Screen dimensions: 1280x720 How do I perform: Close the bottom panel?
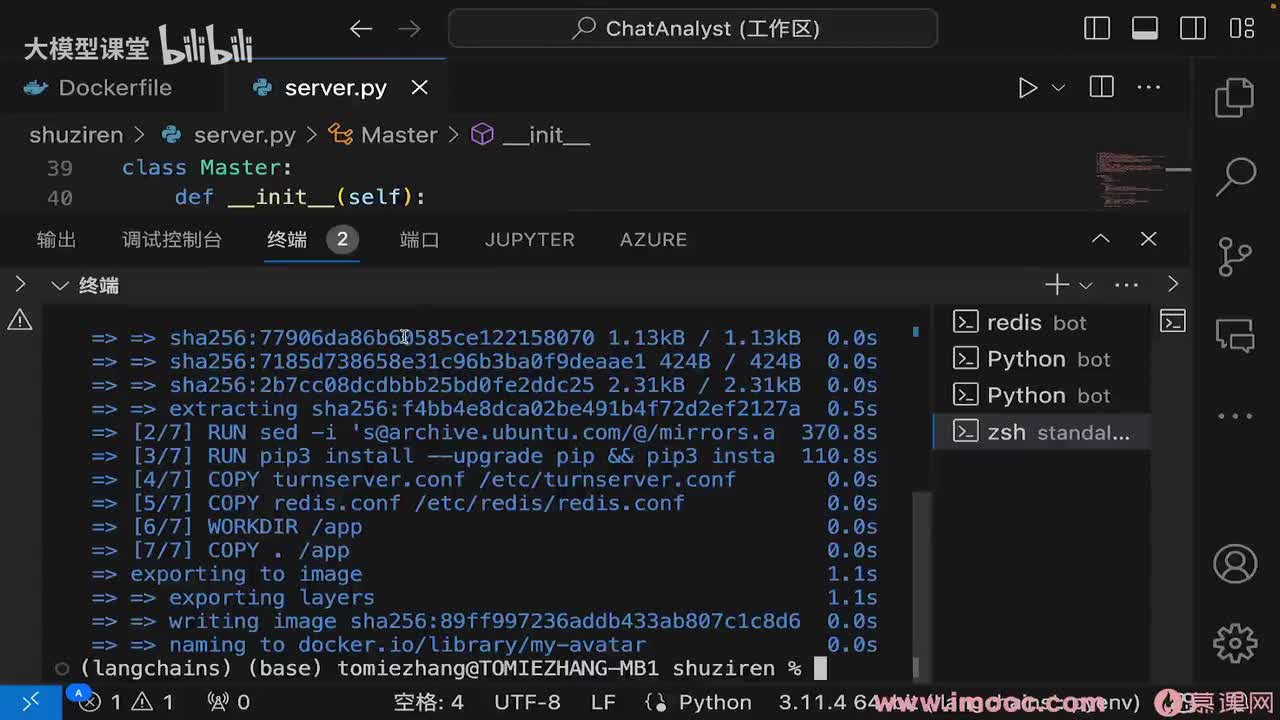click(1148, 239)
